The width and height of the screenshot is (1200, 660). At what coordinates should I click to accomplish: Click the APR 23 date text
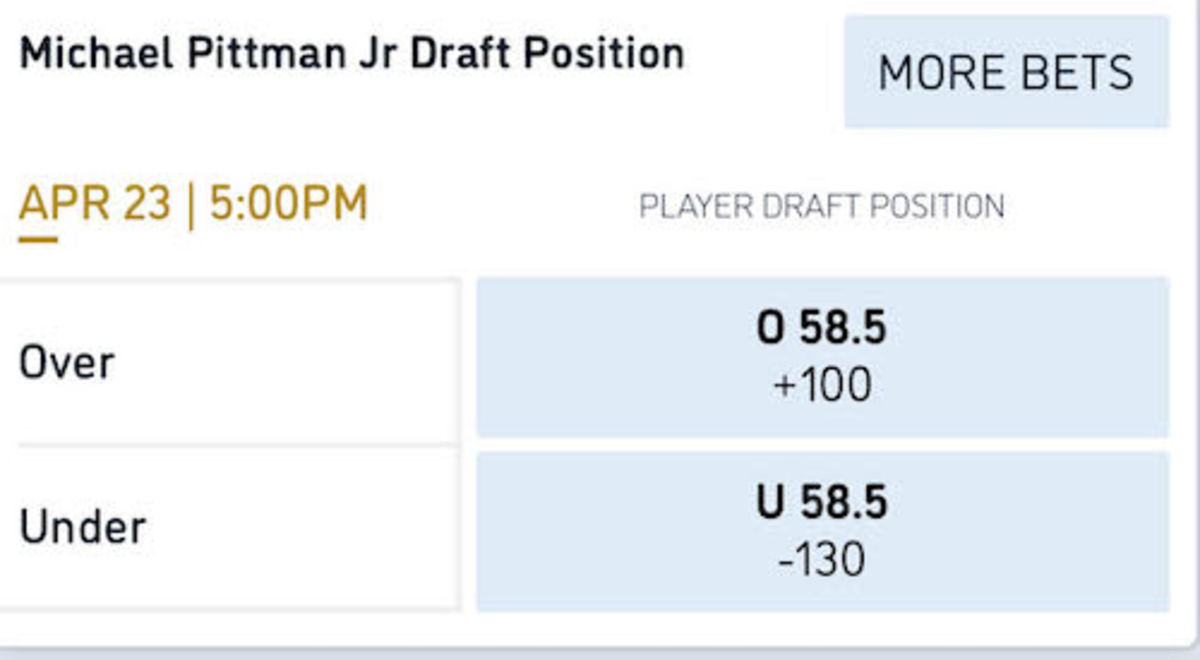click(95, 204)
